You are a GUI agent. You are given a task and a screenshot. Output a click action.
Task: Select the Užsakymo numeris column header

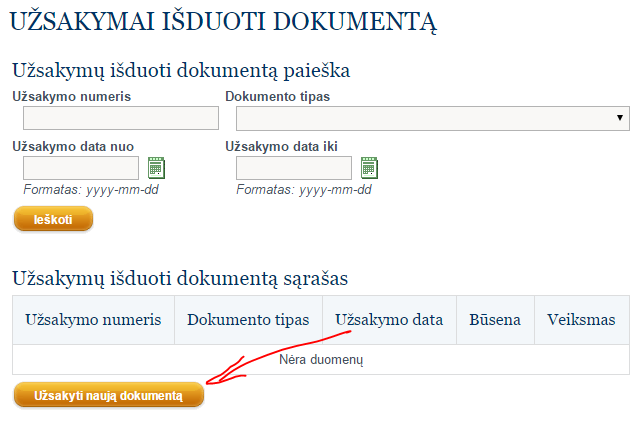click(x=93, y=320)
